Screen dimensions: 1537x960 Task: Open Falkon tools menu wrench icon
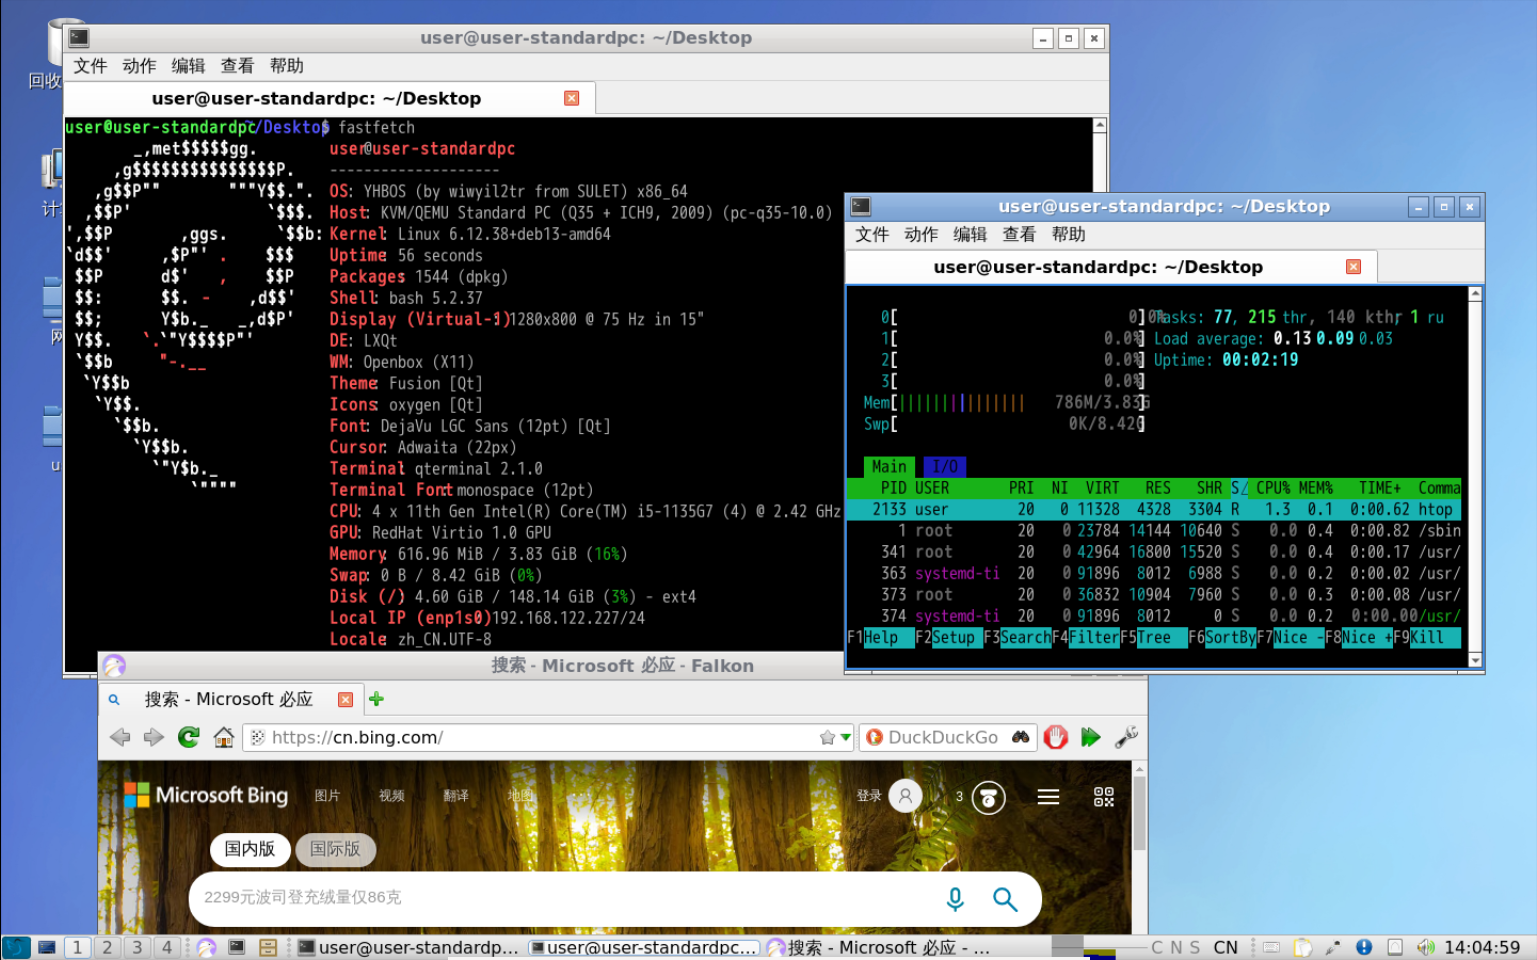[x=1126, y=737]
